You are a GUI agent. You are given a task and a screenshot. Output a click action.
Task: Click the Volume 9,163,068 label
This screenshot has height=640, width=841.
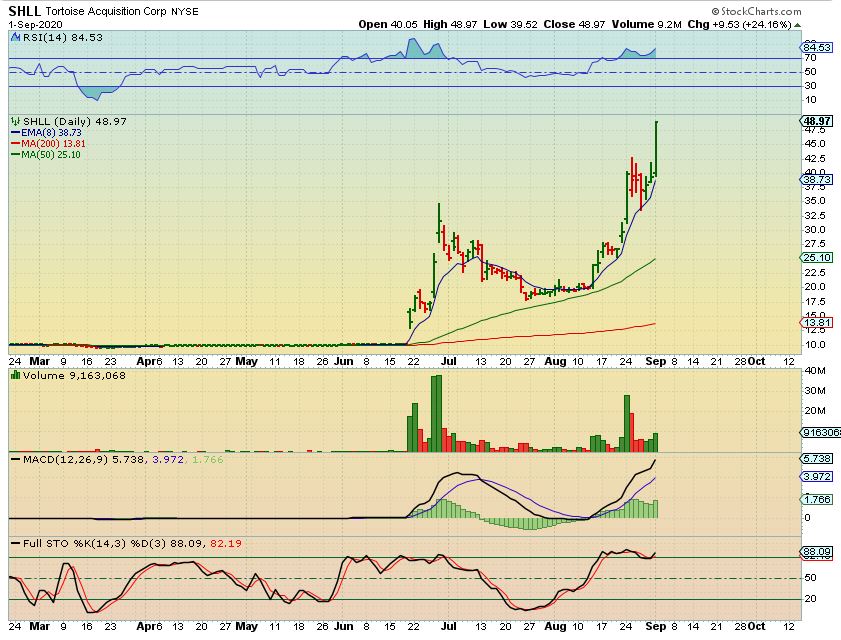(x=74, y=376)
